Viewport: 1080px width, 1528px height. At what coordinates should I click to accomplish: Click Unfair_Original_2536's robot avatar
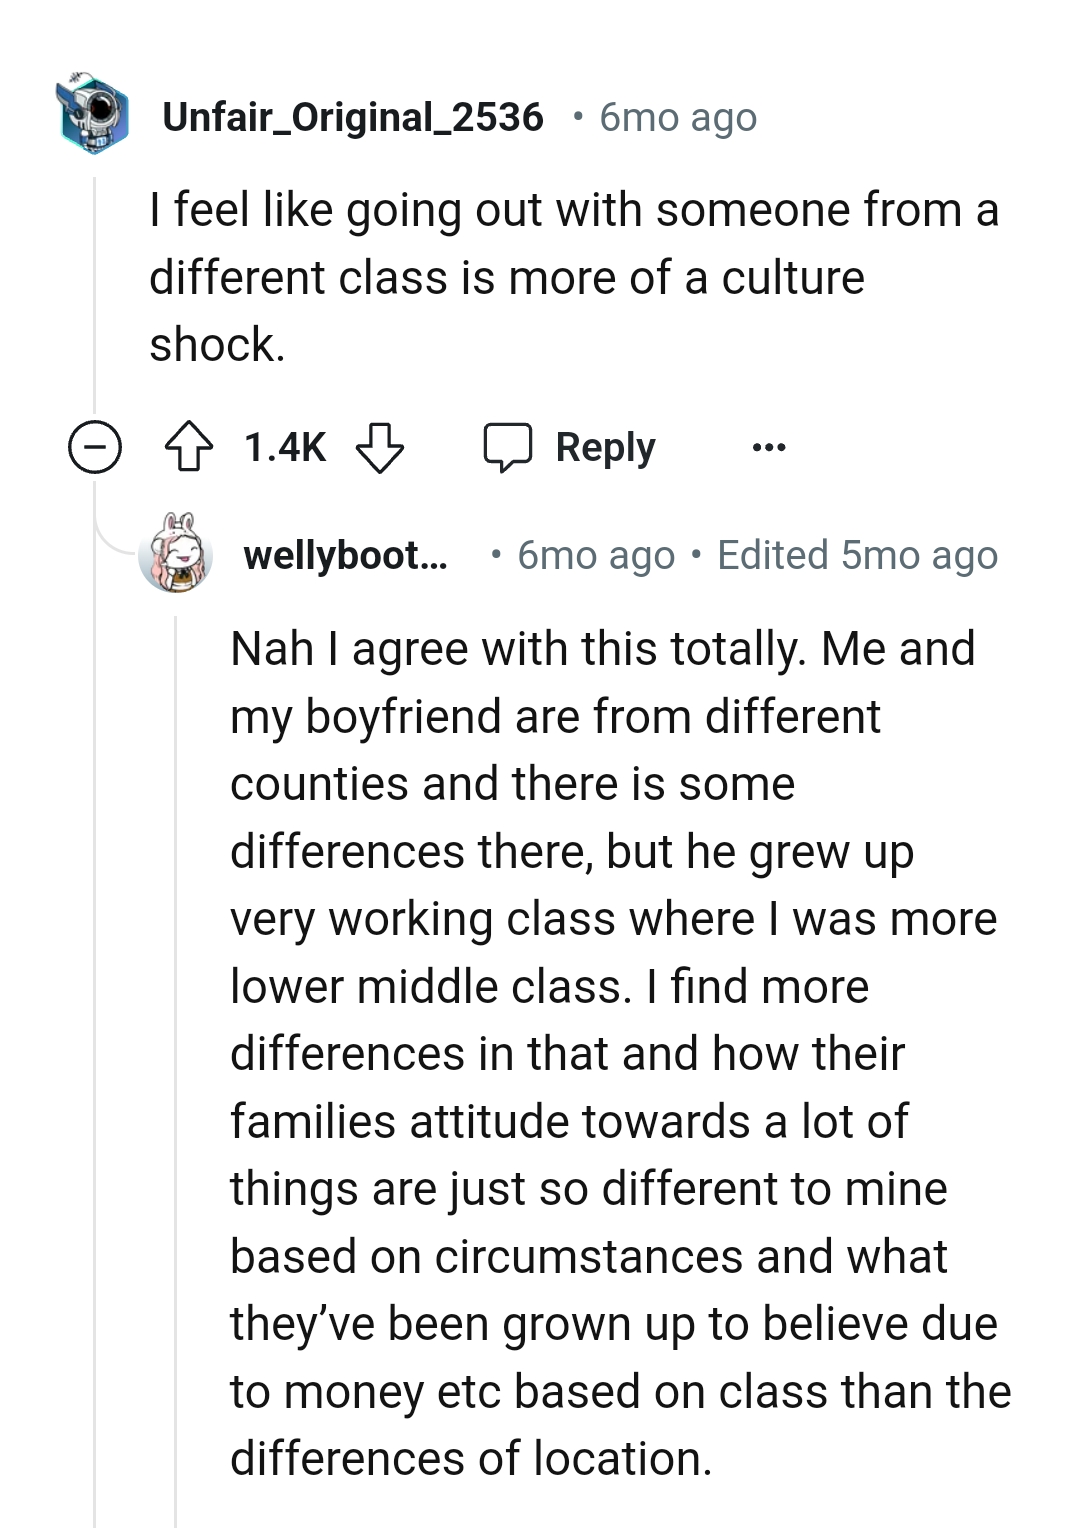(x=94, y=114)
